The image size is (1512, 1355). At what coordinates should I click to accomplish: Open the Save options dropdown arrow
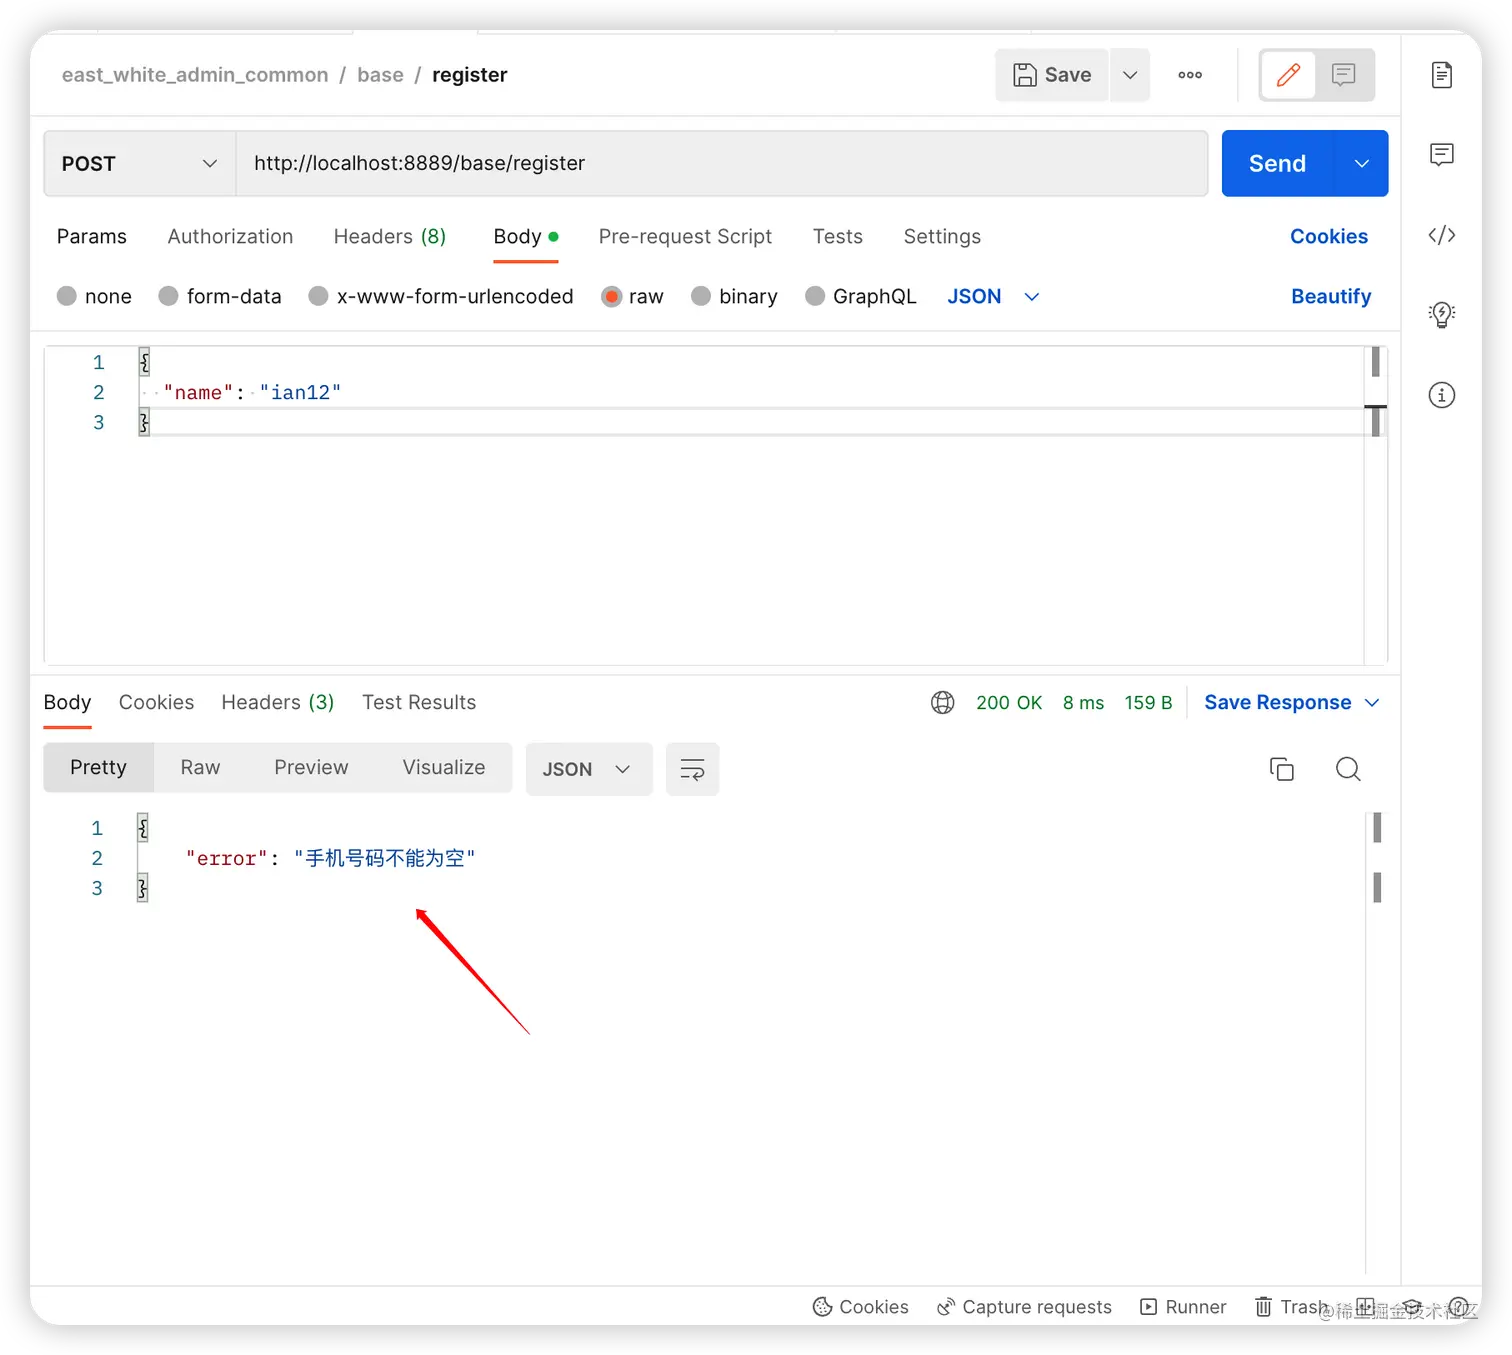pyautogui.click(x=1130, y=75)
